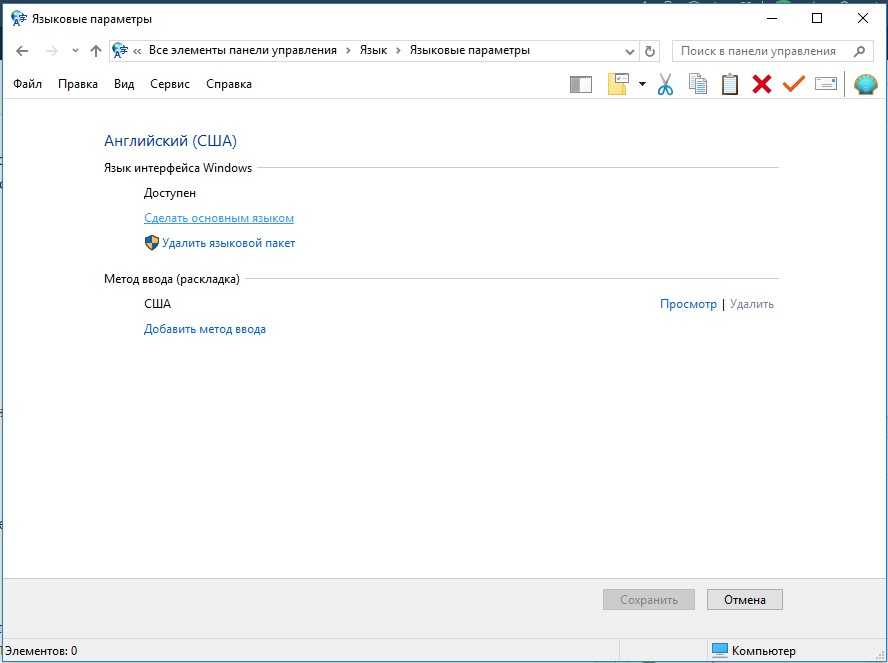Screen dimensions: 888x663
Task: Click the orange checkmark Properties icon
Action: tap(794, 85)
